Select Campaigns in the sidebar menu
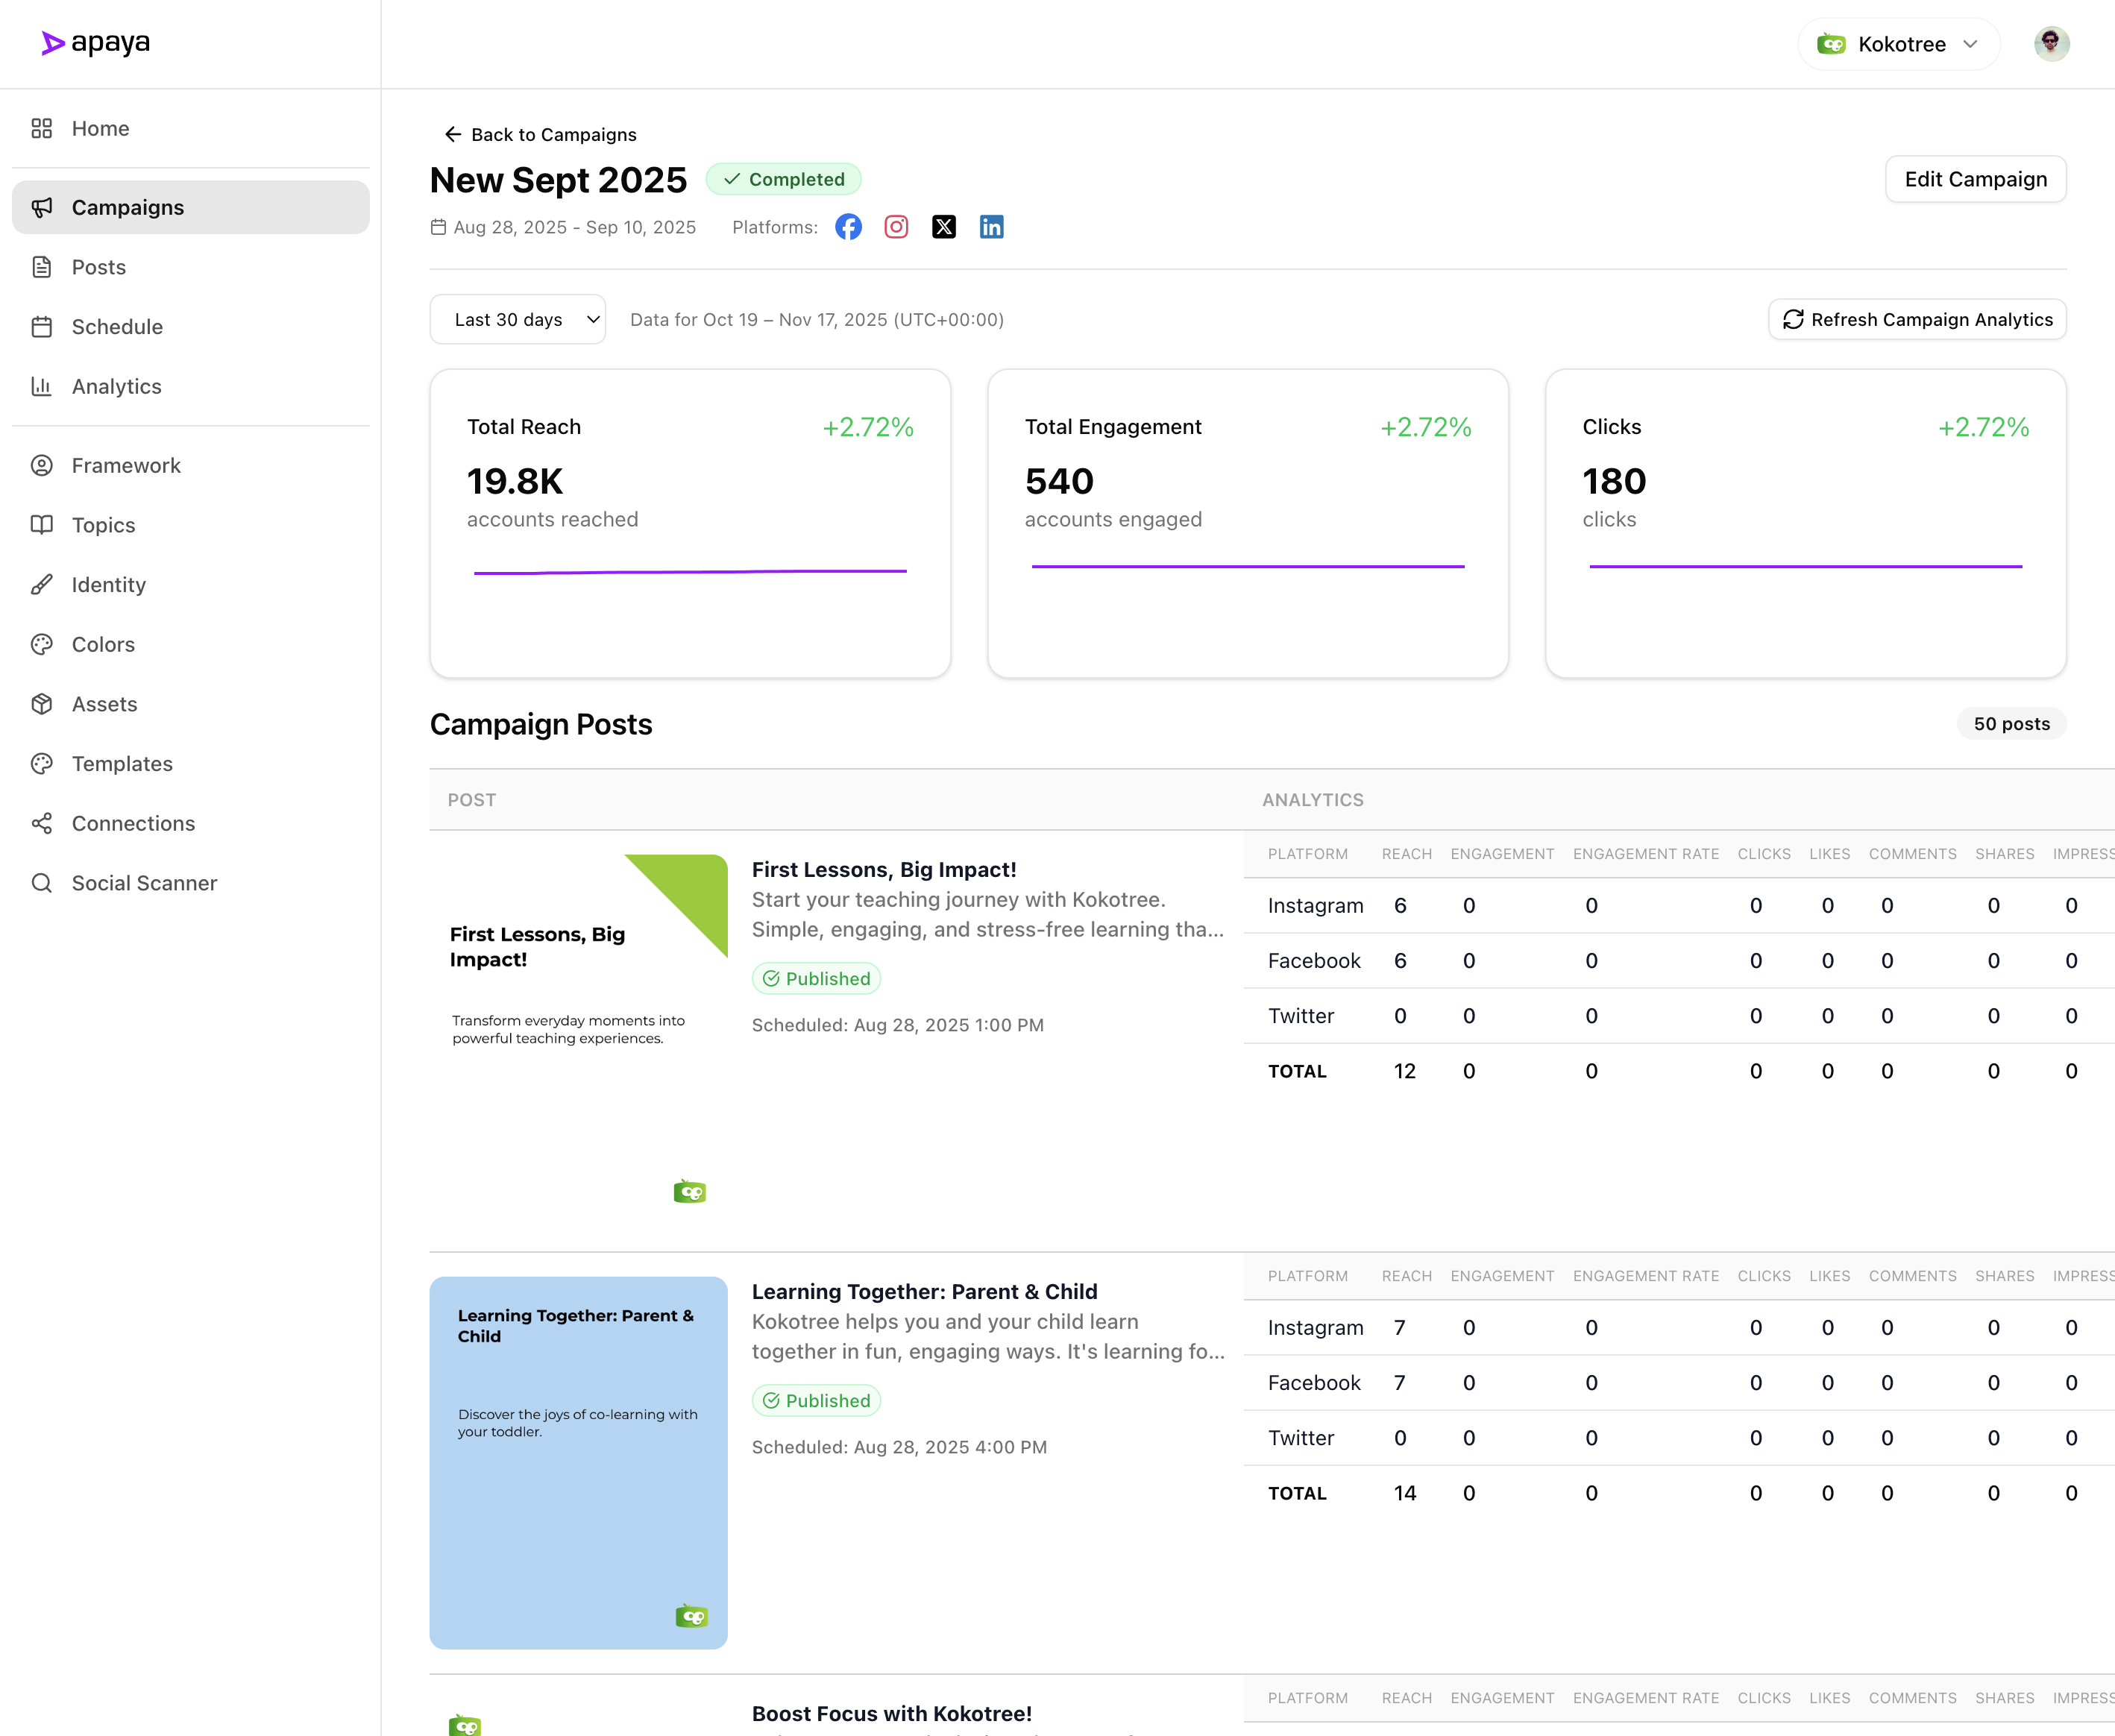Viewport: 2115px width, 1736px height. (127, 207)
